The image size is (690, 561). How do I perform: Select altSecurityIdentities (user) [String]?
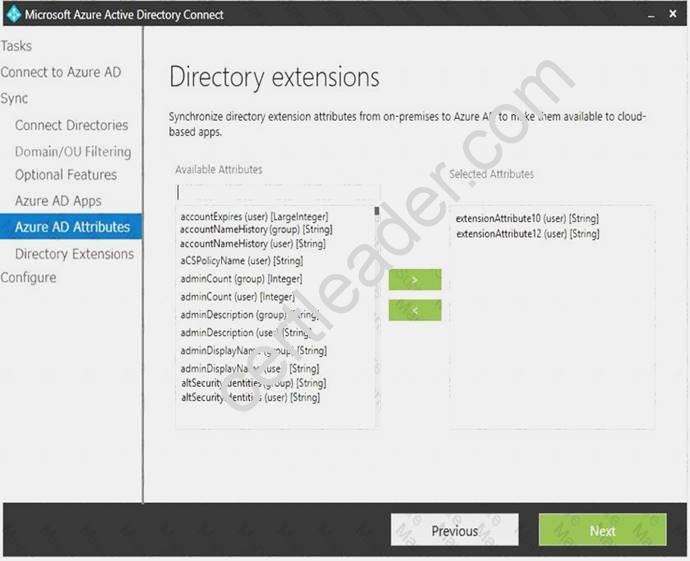point(250,397)
